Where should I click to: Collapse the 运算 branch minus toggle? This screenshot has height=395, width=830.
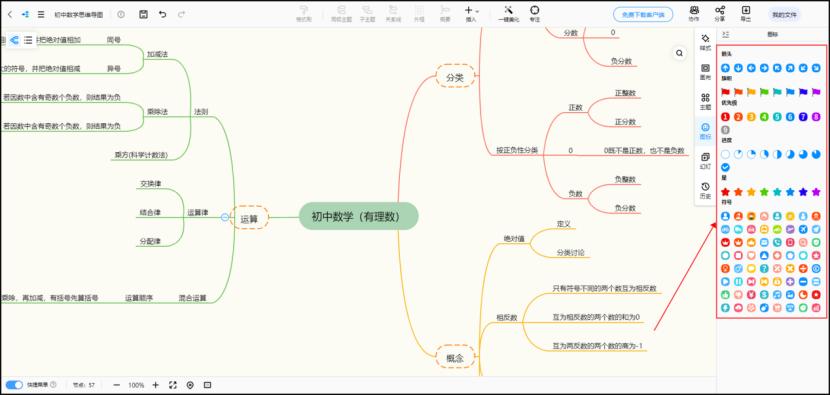(x=224, y=217)
